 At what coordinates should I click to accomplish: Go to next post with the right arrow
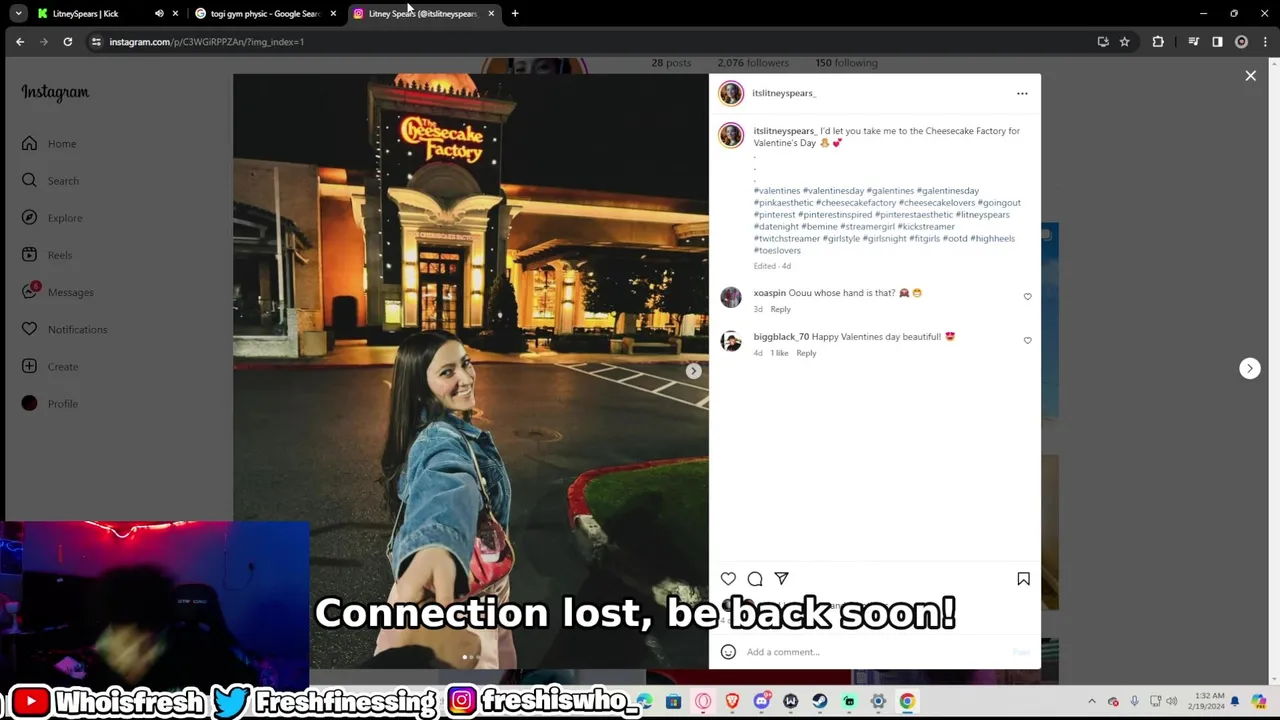pyautogui.click(x=1249, y=368)
